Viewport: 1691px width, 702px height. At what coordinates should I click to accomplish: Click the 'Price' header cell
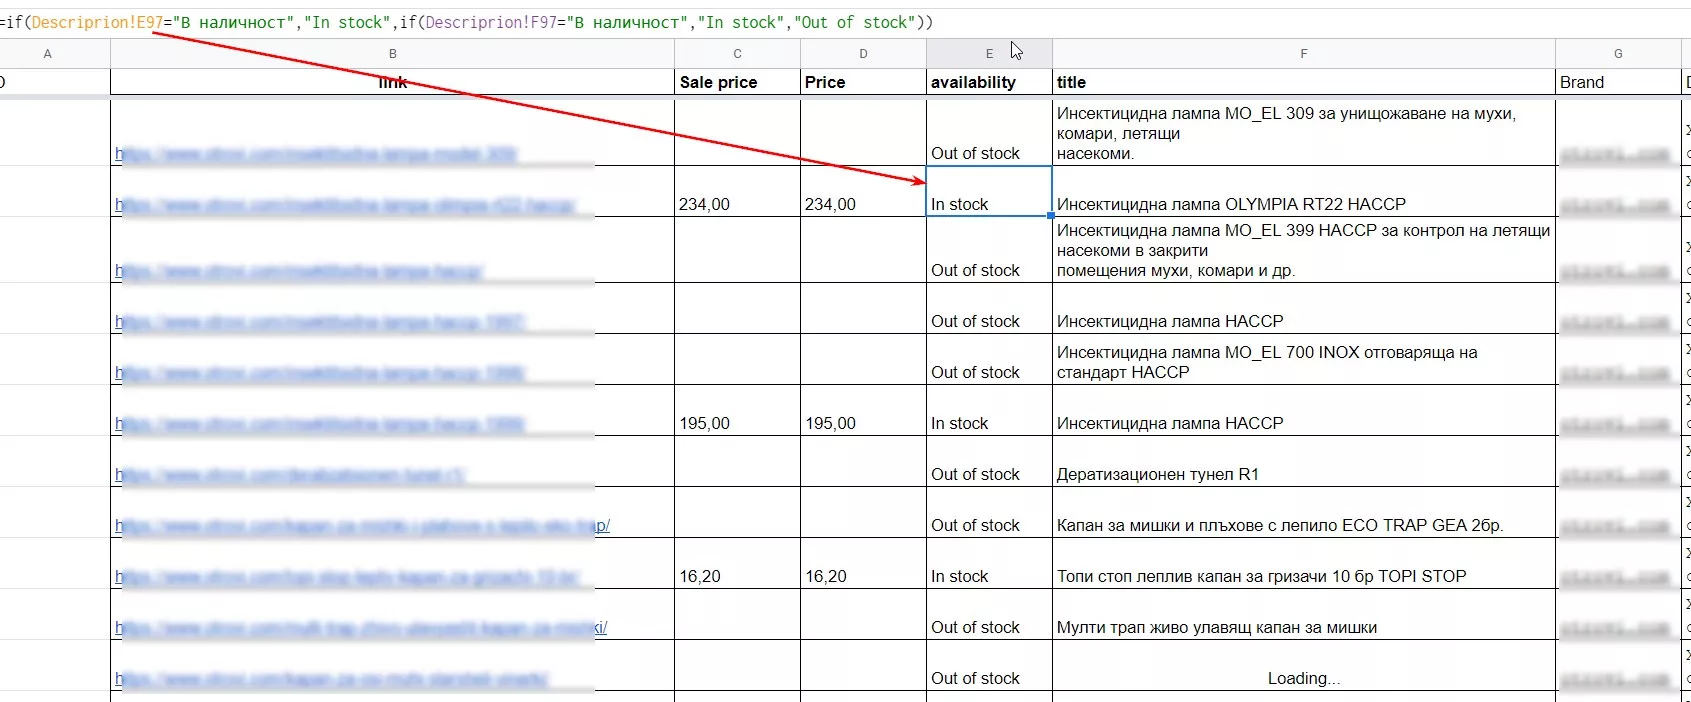point(863,82)
